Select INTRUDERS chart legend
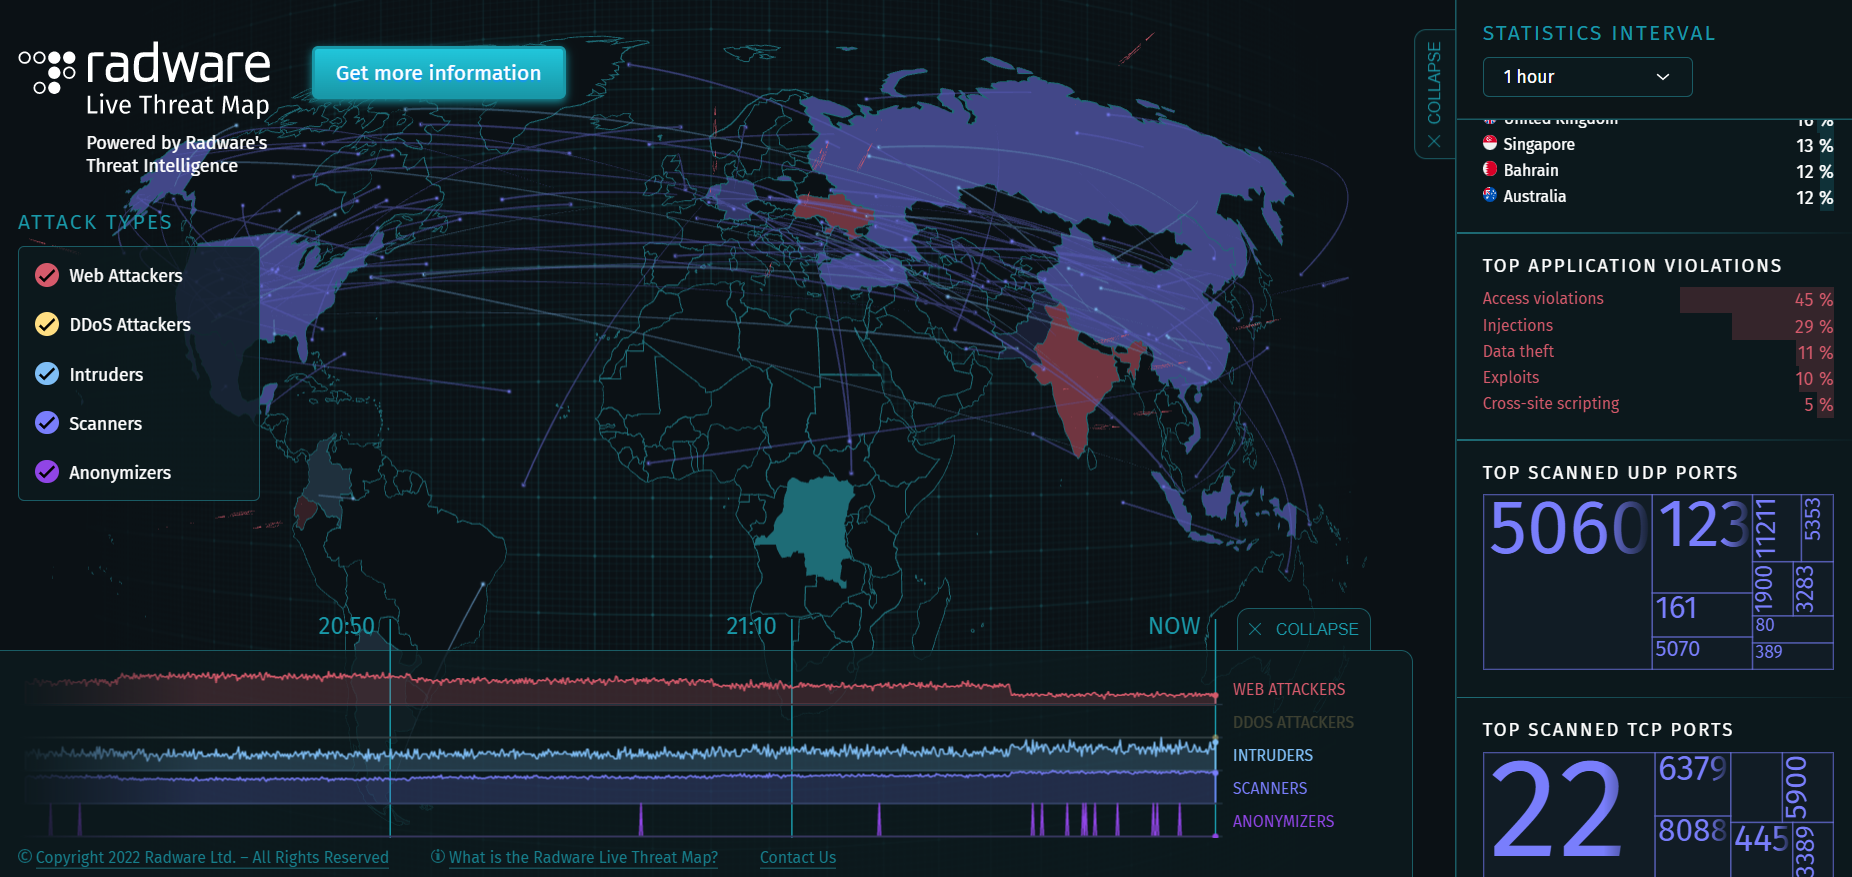This screenshot has width=1852, height=877. pos(1273,755)
